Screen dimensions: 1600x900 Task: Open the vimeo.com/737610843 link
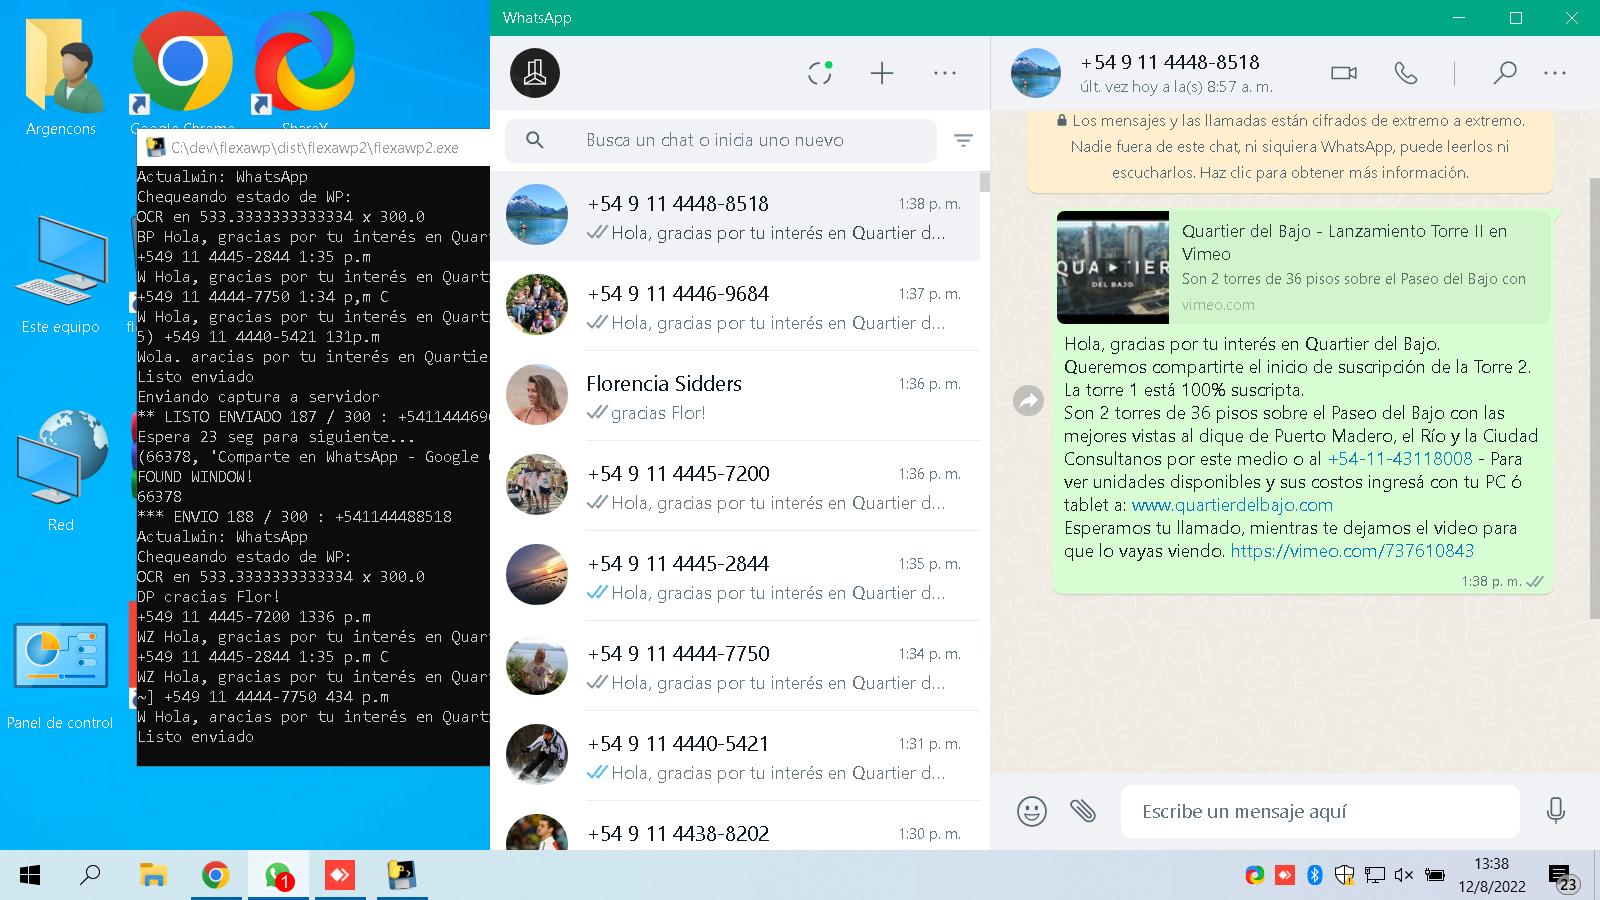(1352, 551)
